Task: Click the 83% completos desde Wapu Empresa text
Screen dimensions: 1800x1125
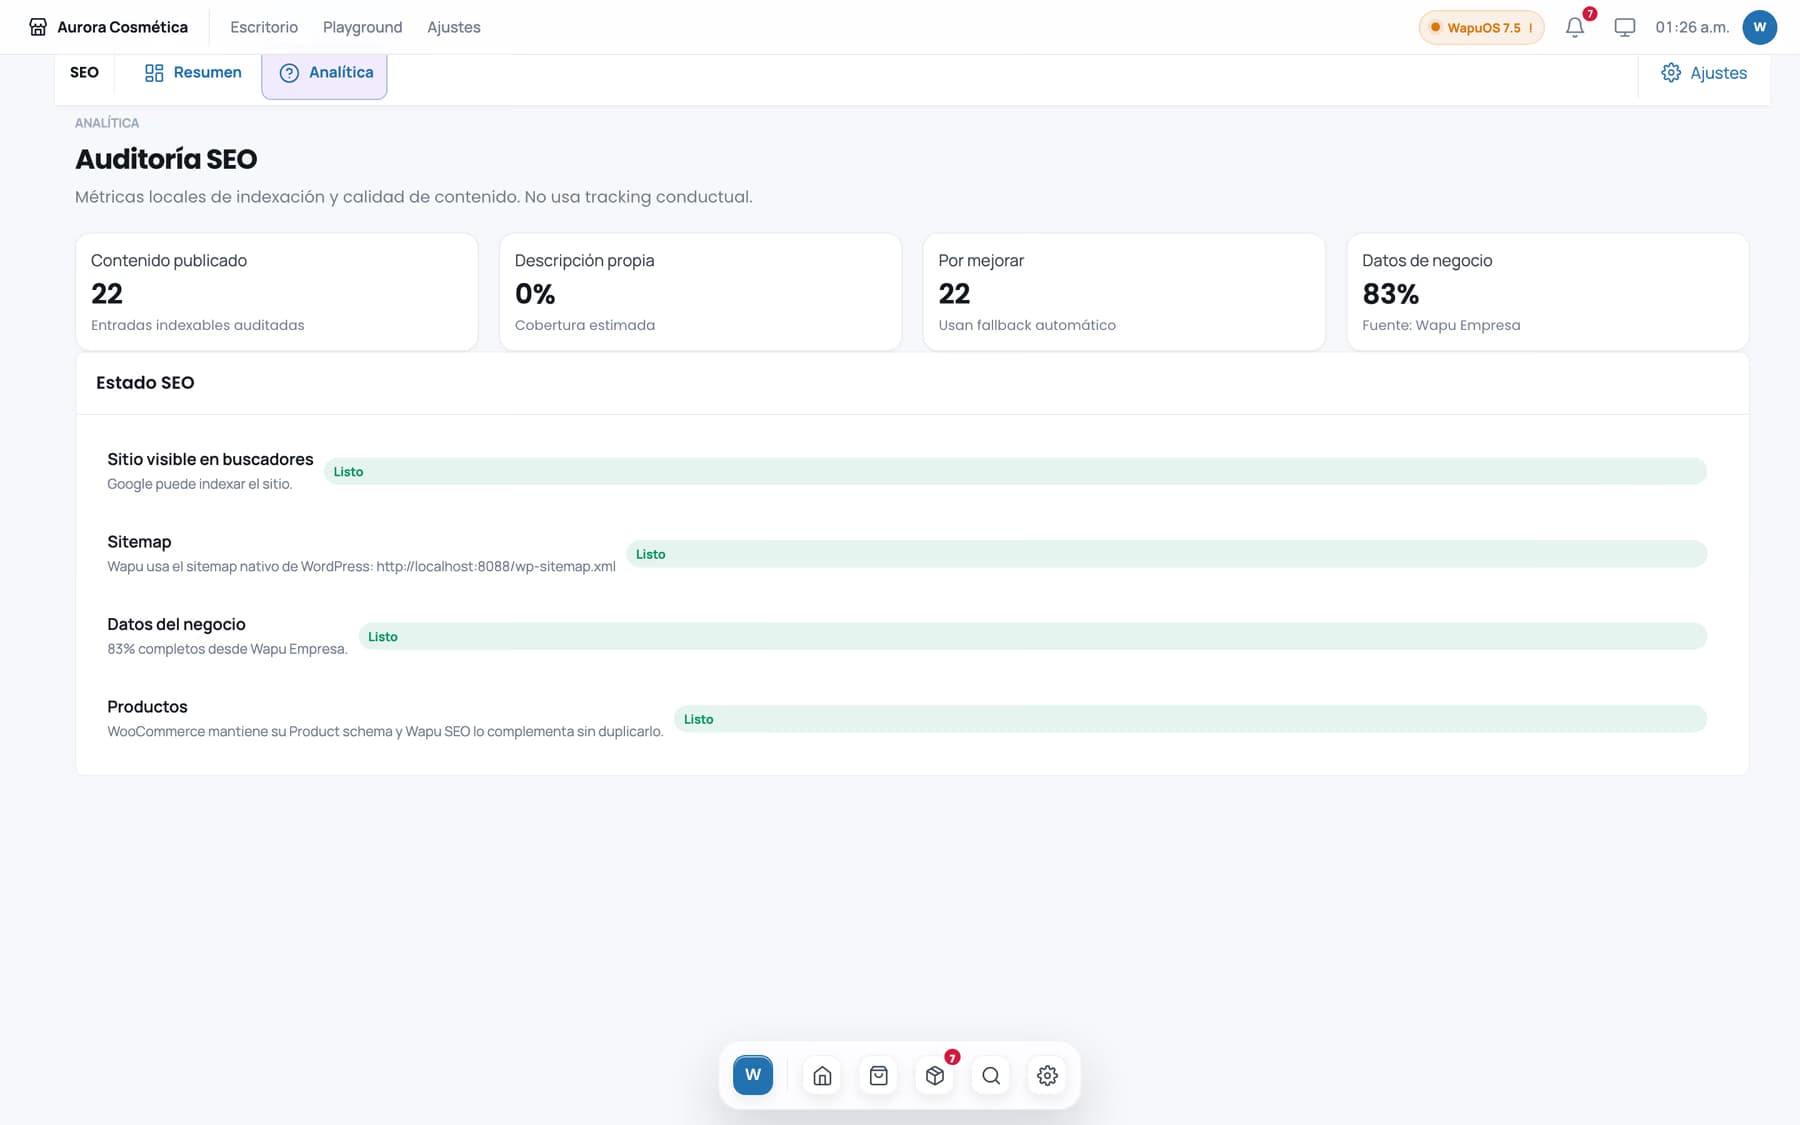Action: click(x=227, y=649)
